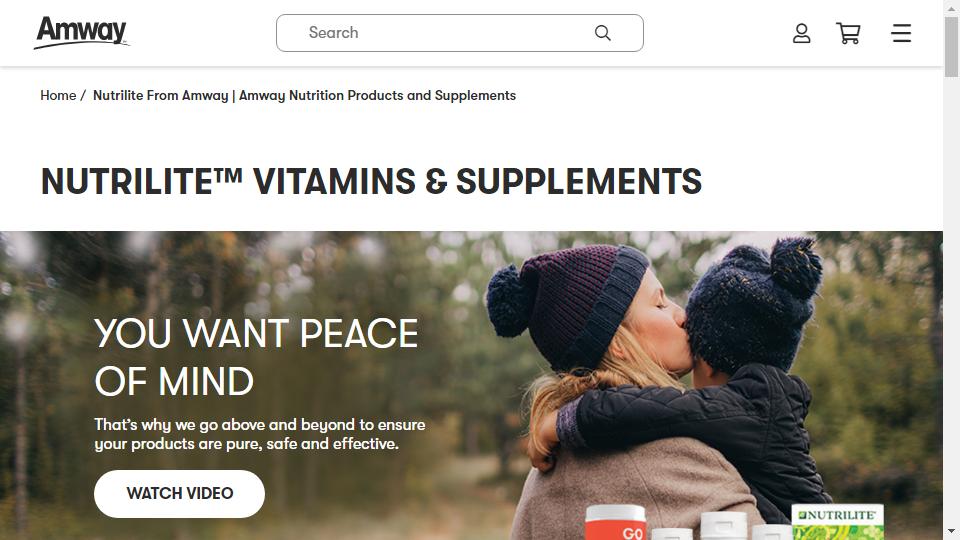The width and height of the screenshot is (960, 540).
Task: Open the hamburger menu icon
Action: pos(901,33)
